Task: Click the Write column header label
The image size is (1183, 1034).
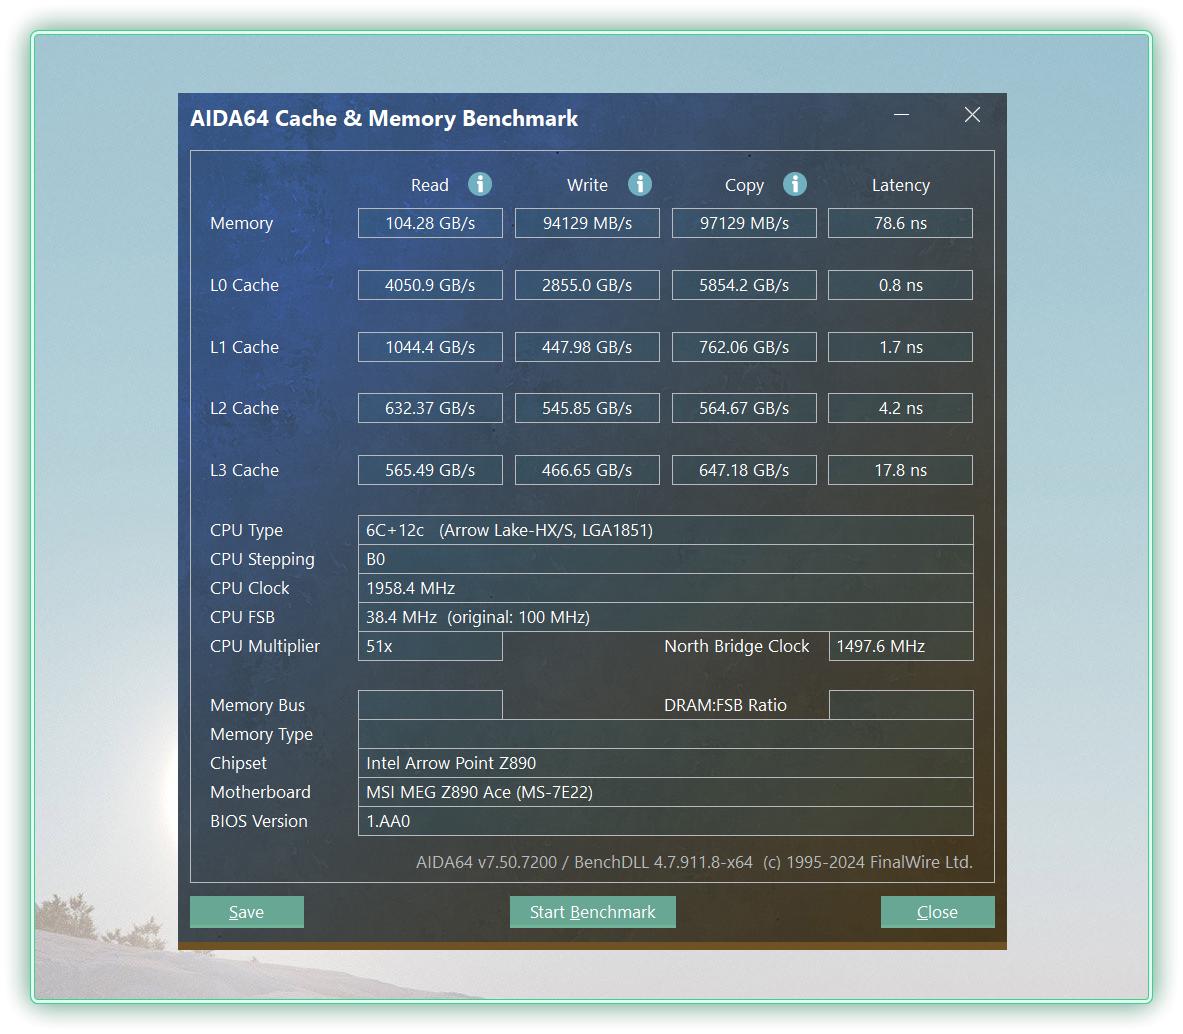Action: 587,186
